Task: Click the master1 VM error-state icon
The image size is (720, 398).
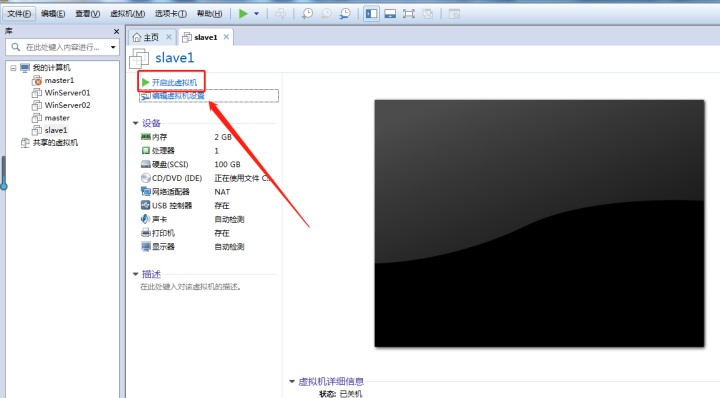Action: point(37,81)
